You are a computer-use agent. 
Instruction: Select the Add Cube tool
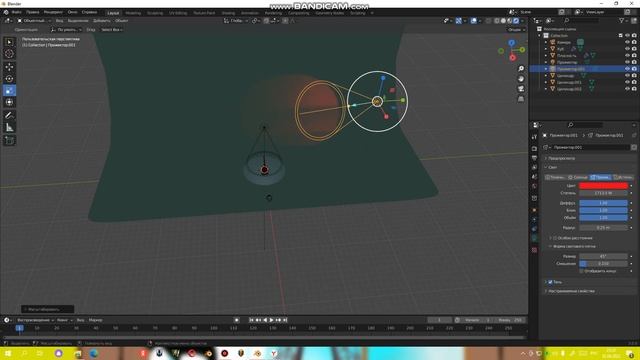click(9, 141)
